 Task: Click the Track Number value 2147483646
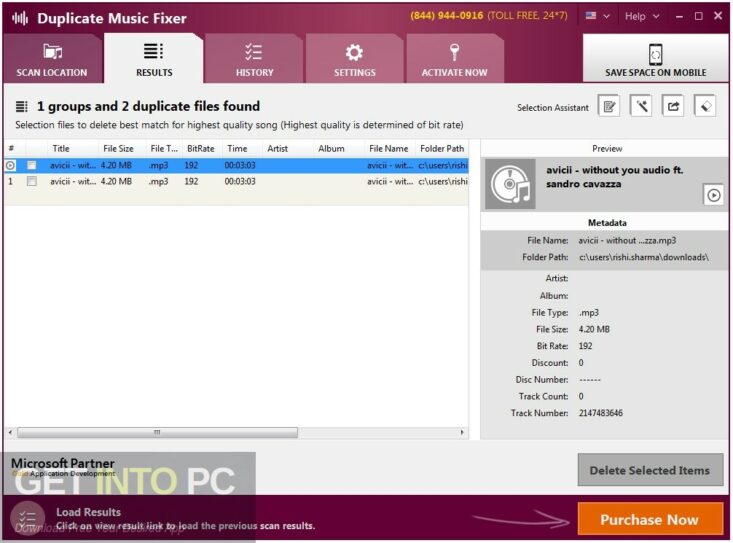coord(601,413)
